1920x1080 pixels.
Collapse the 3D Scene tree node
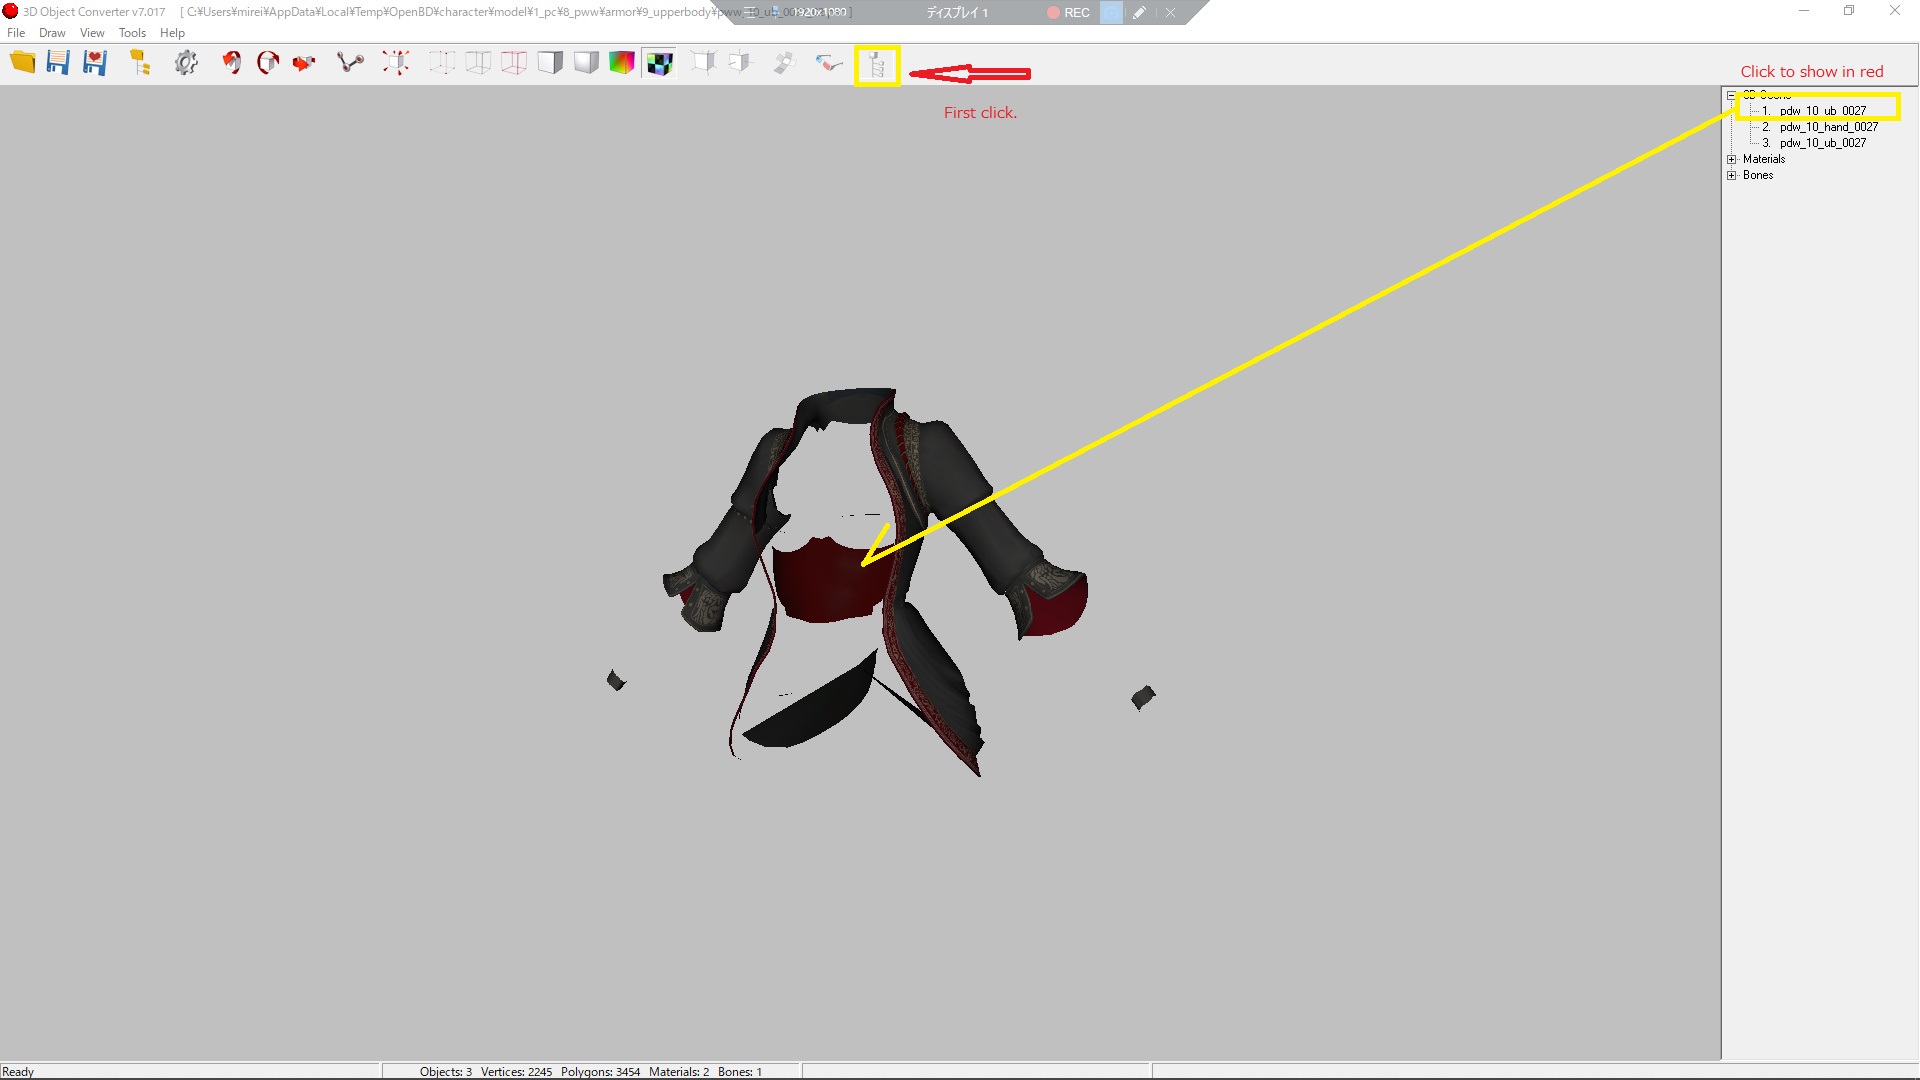1732,96
